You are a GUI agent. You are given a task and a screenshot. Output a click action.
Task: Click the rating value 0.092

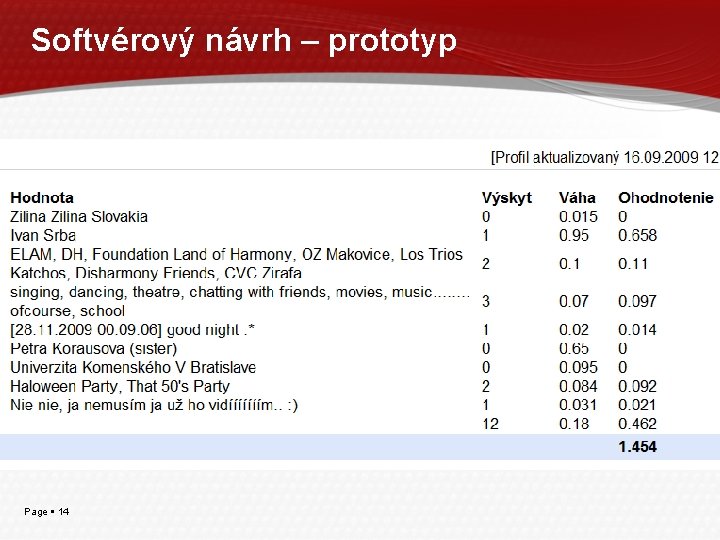pos(637,386)
